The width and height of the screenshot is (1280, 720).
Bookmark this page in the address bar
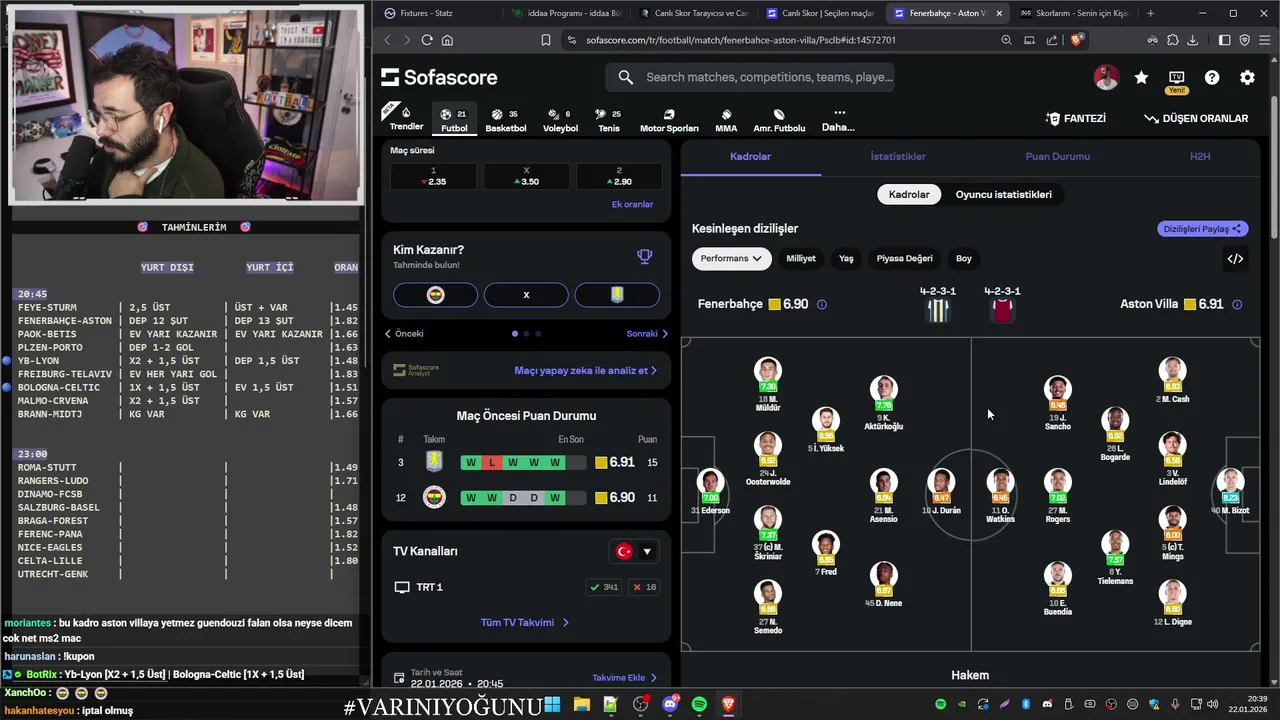pyautogui.click(x=545, y=40)
